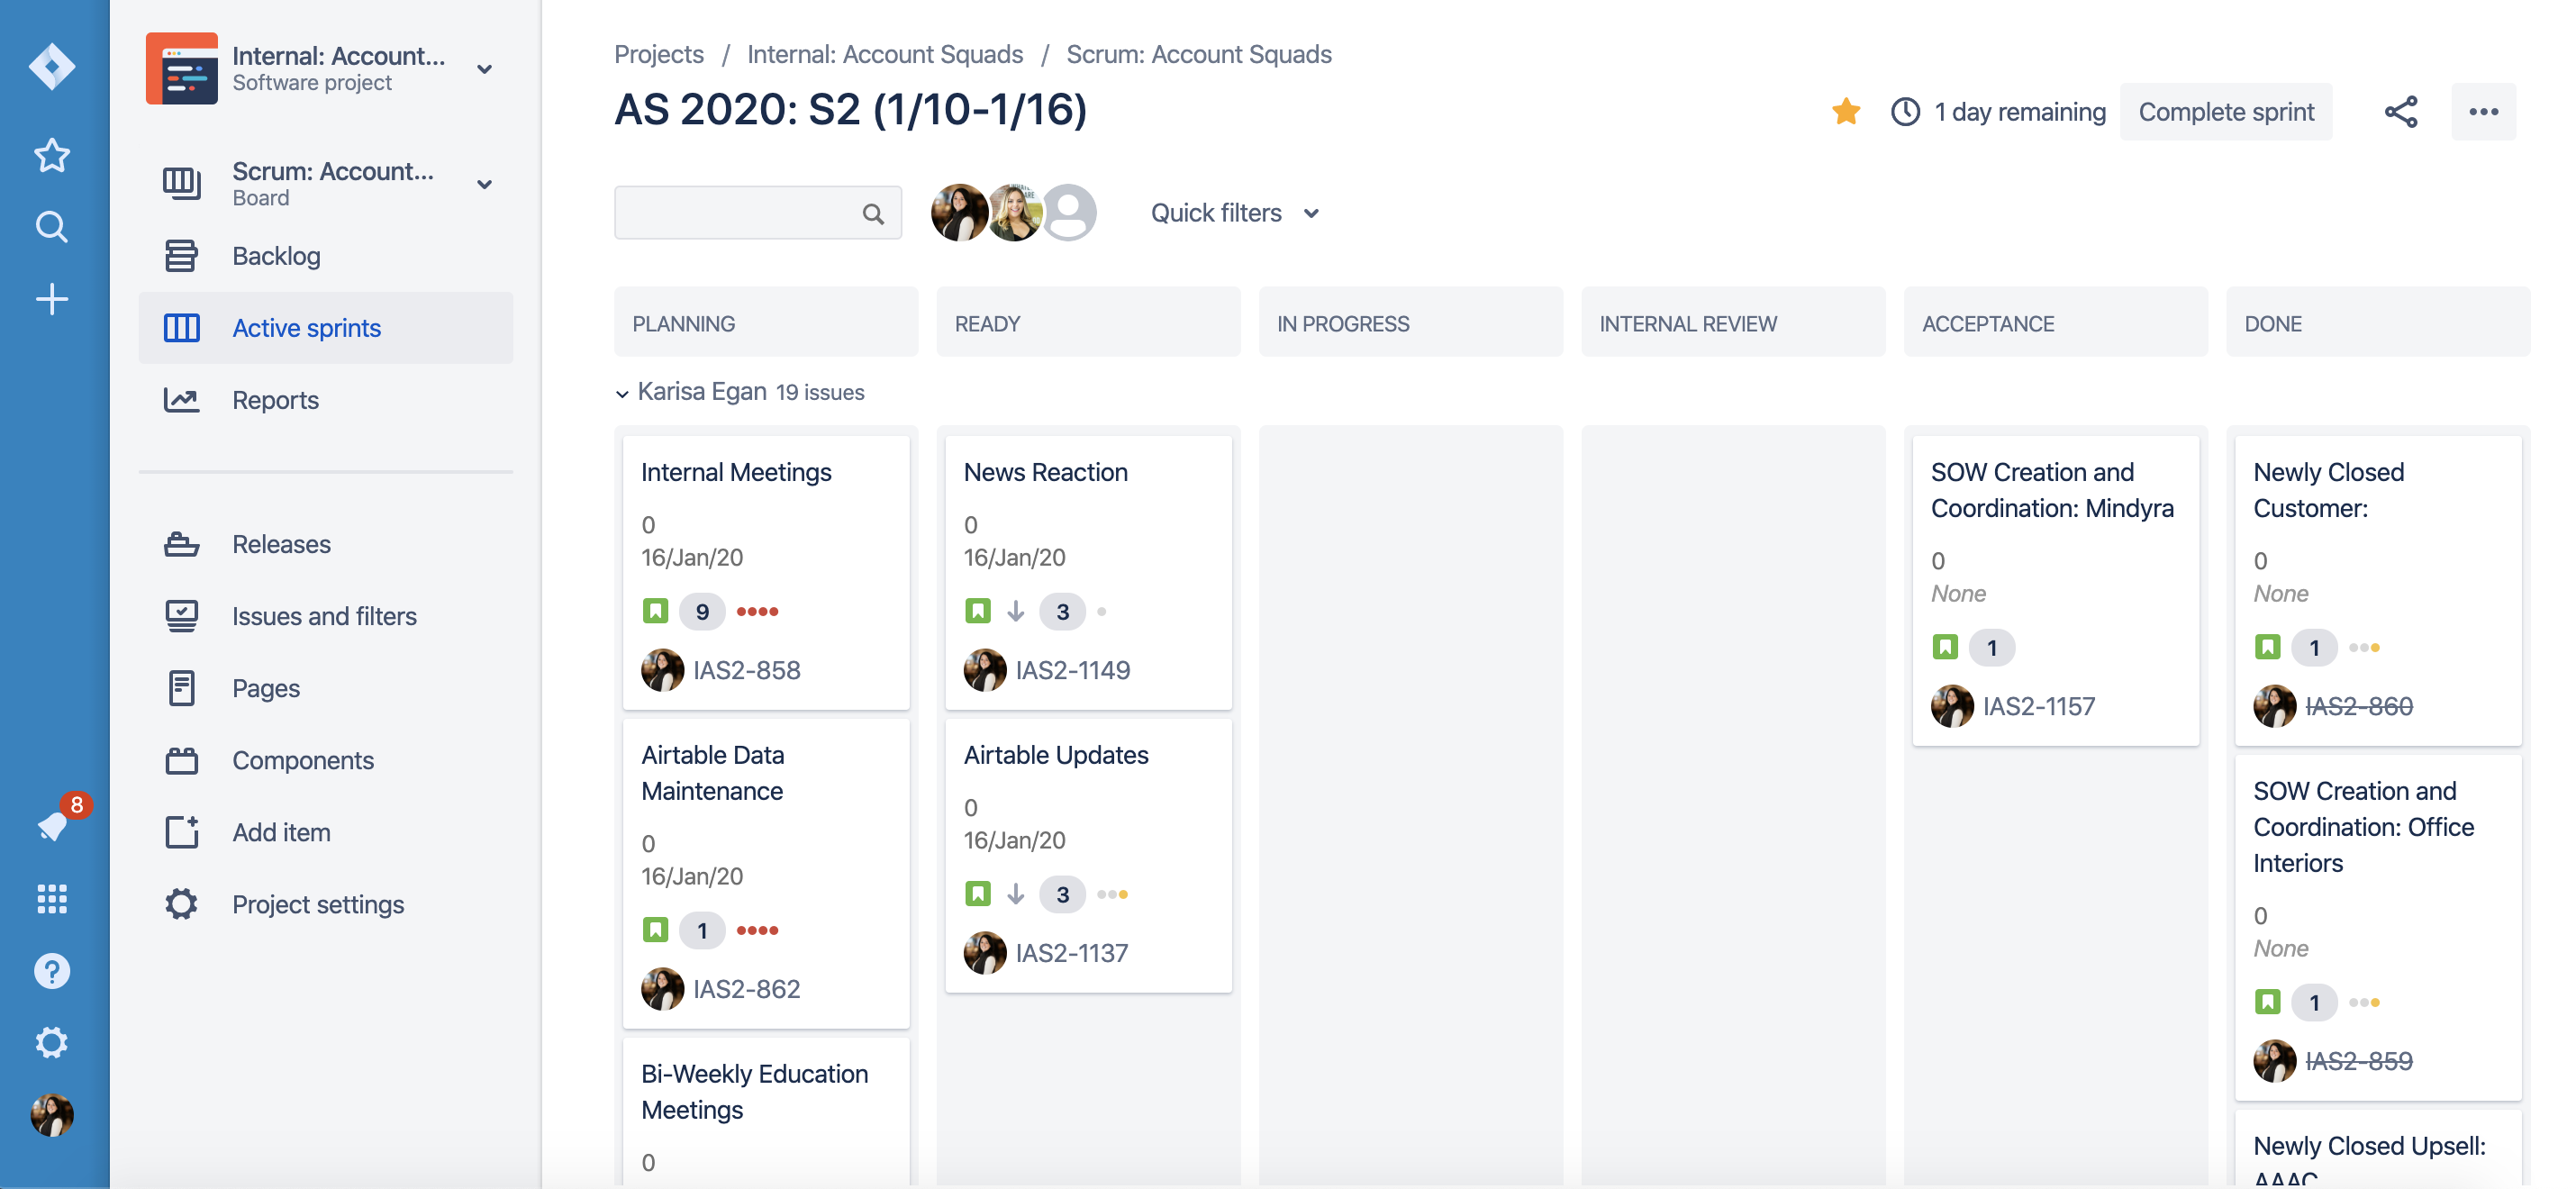Select Active sprints in the sidebar
Screen dimensions: 2576x1189
tap(325, 328)
